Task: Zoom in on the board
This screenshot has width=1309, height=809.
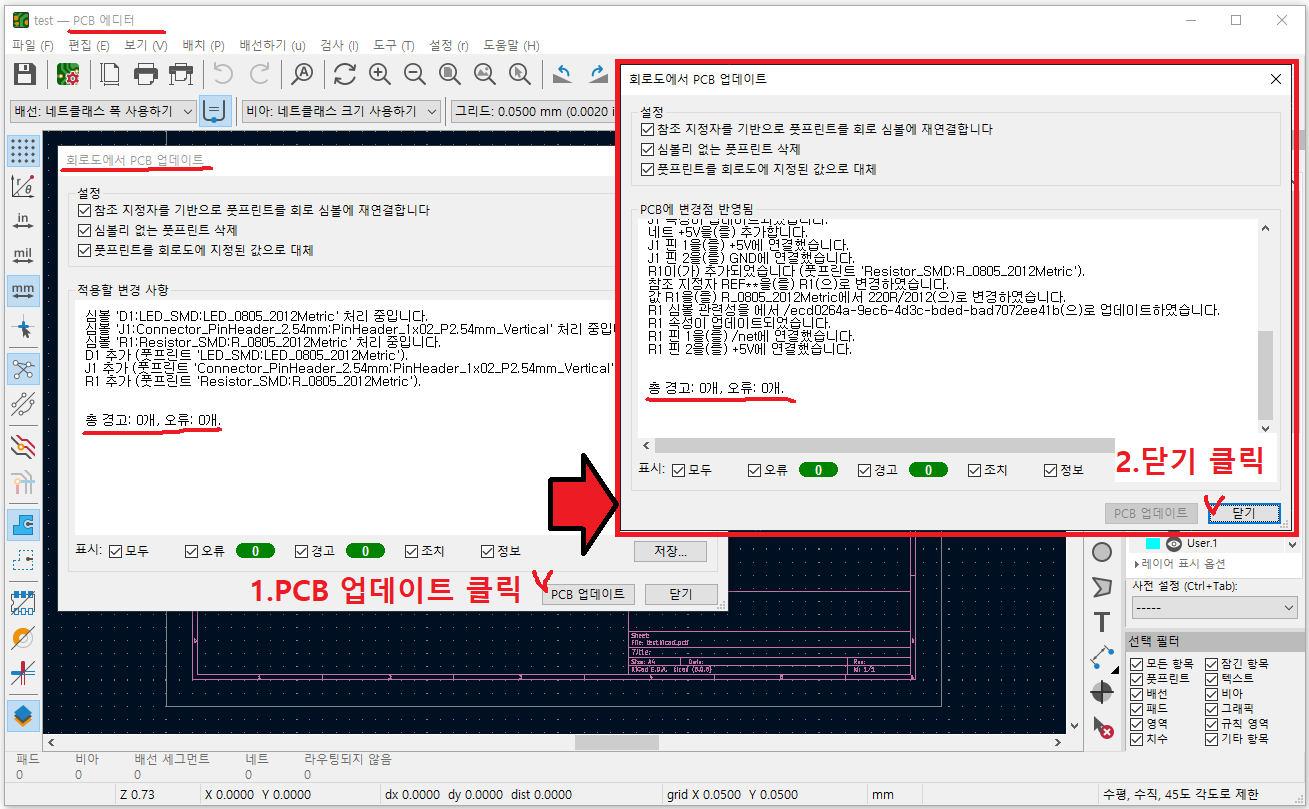Action: point(380,74)
